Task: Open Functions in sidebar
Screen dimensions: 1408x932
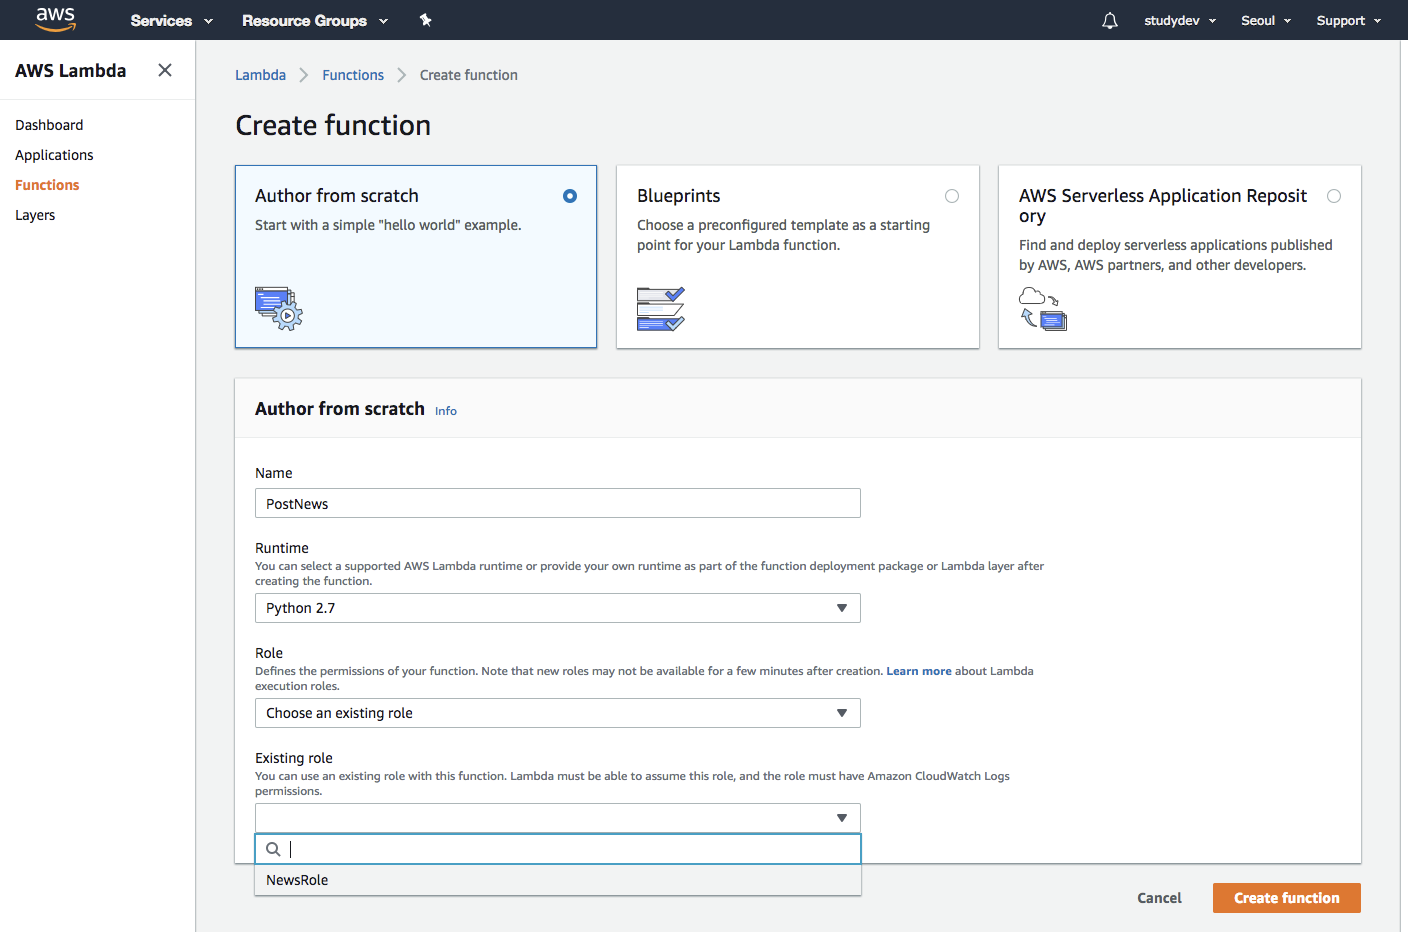Action: pos(47,185)
